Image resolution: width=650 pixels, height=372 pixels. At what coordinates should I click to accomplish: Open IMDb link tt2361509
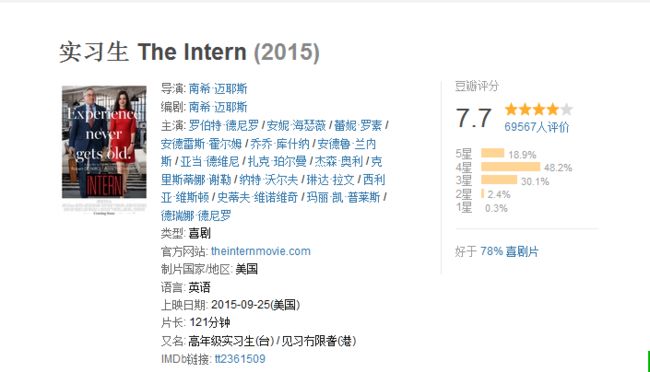240,359
